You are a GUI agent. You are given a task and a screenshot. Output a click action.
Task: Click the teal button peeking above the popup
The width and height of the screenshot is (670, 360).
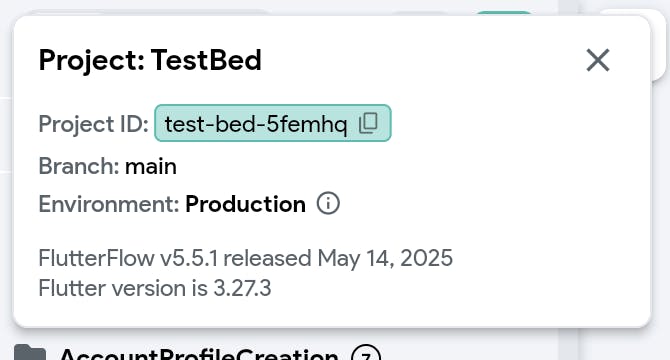coord(503,13)
